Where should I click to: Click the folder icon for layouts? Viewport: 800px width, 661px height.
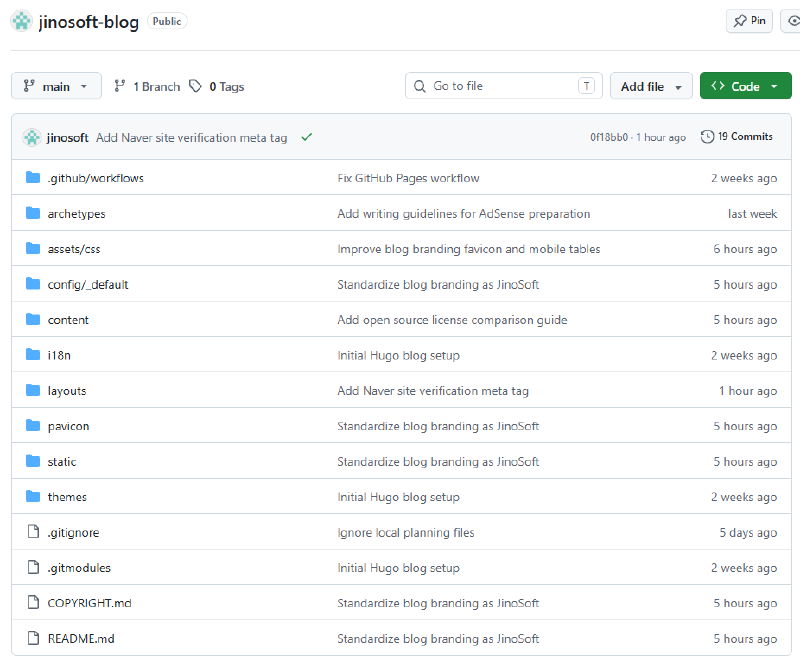coord(33,390)
